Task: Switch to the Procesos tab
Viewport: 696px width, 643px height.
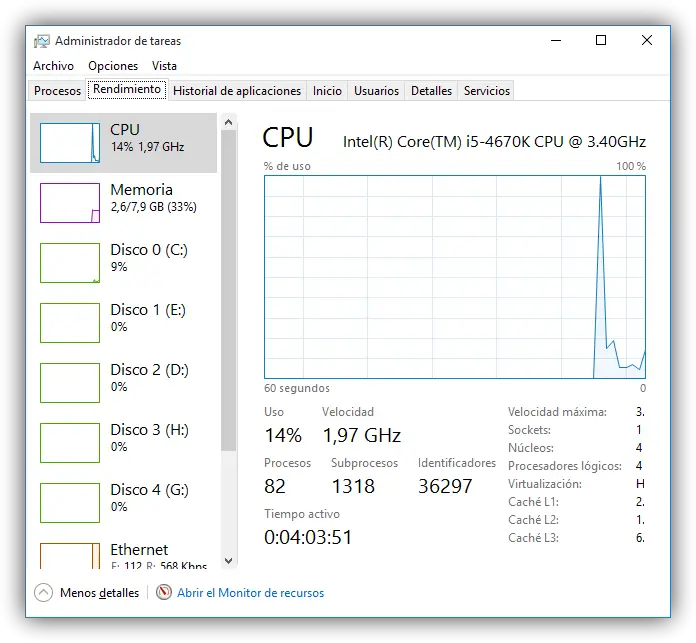Action: coord(57,91)
